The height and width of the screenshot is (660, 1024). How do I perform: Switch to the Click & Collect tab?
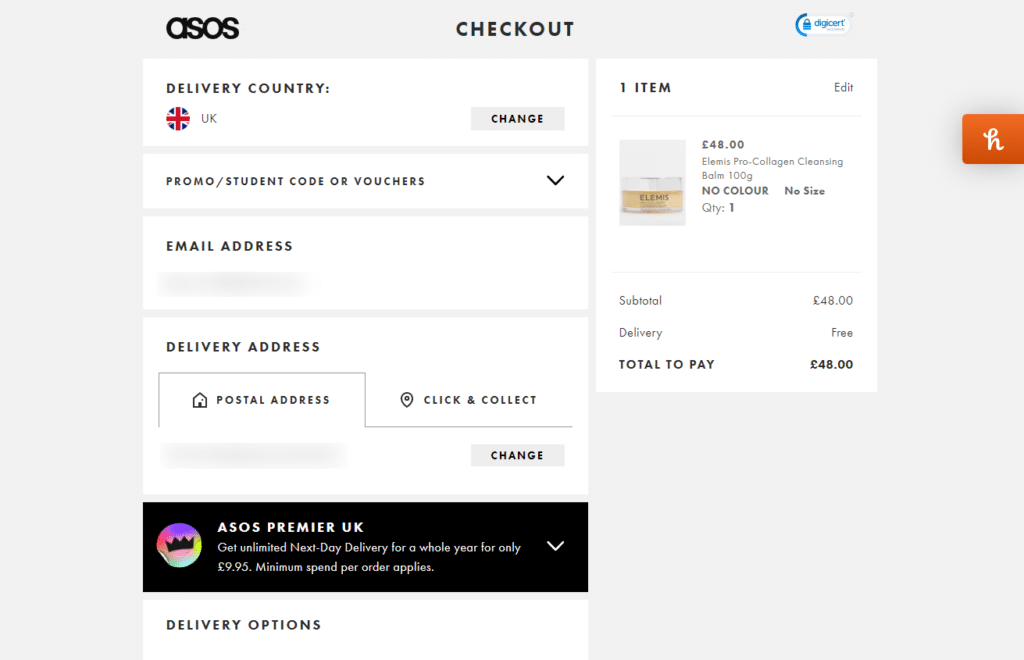pyautogui.click(x=468, y=399)
